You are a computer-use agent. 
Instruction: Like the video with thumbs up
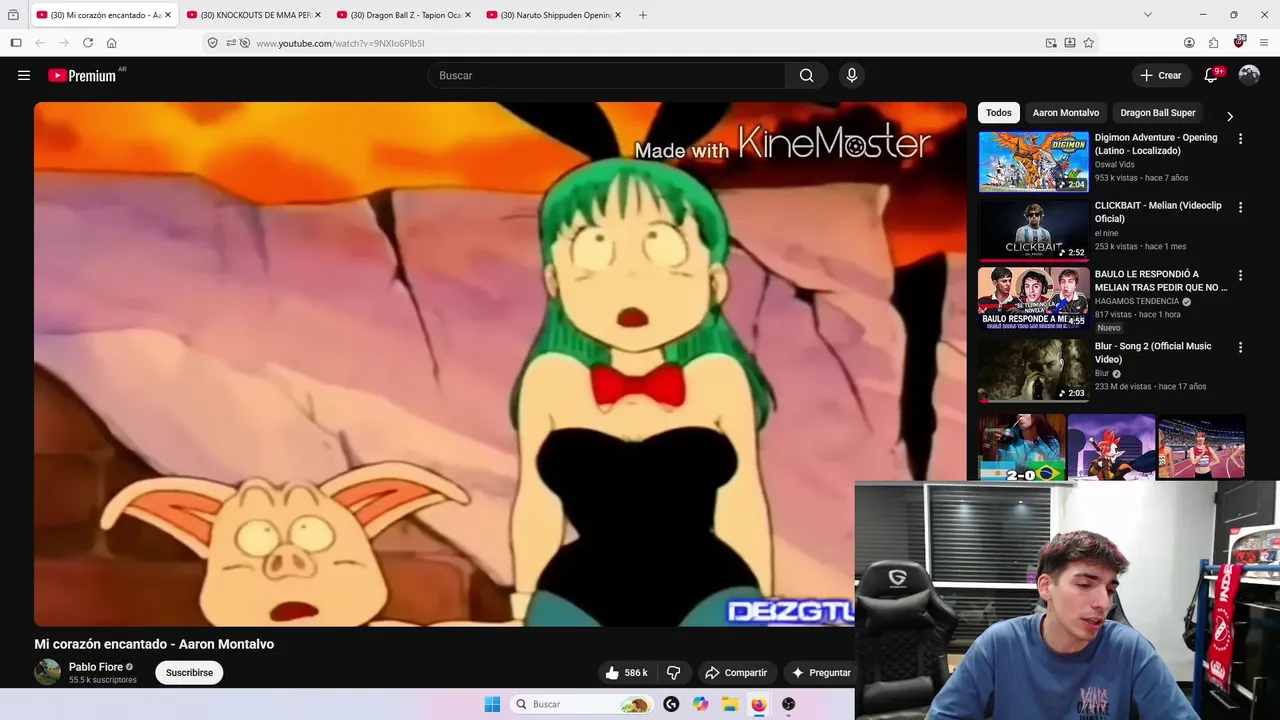[626, 673]
